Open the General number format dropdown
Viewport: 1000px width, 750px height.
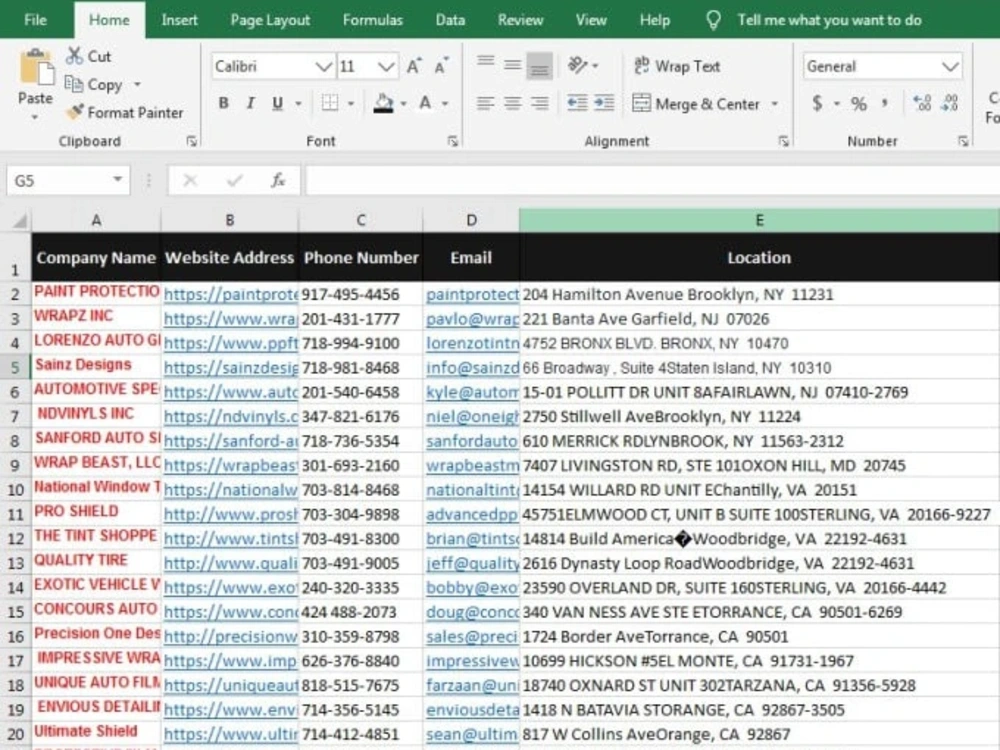pos(950,66)
